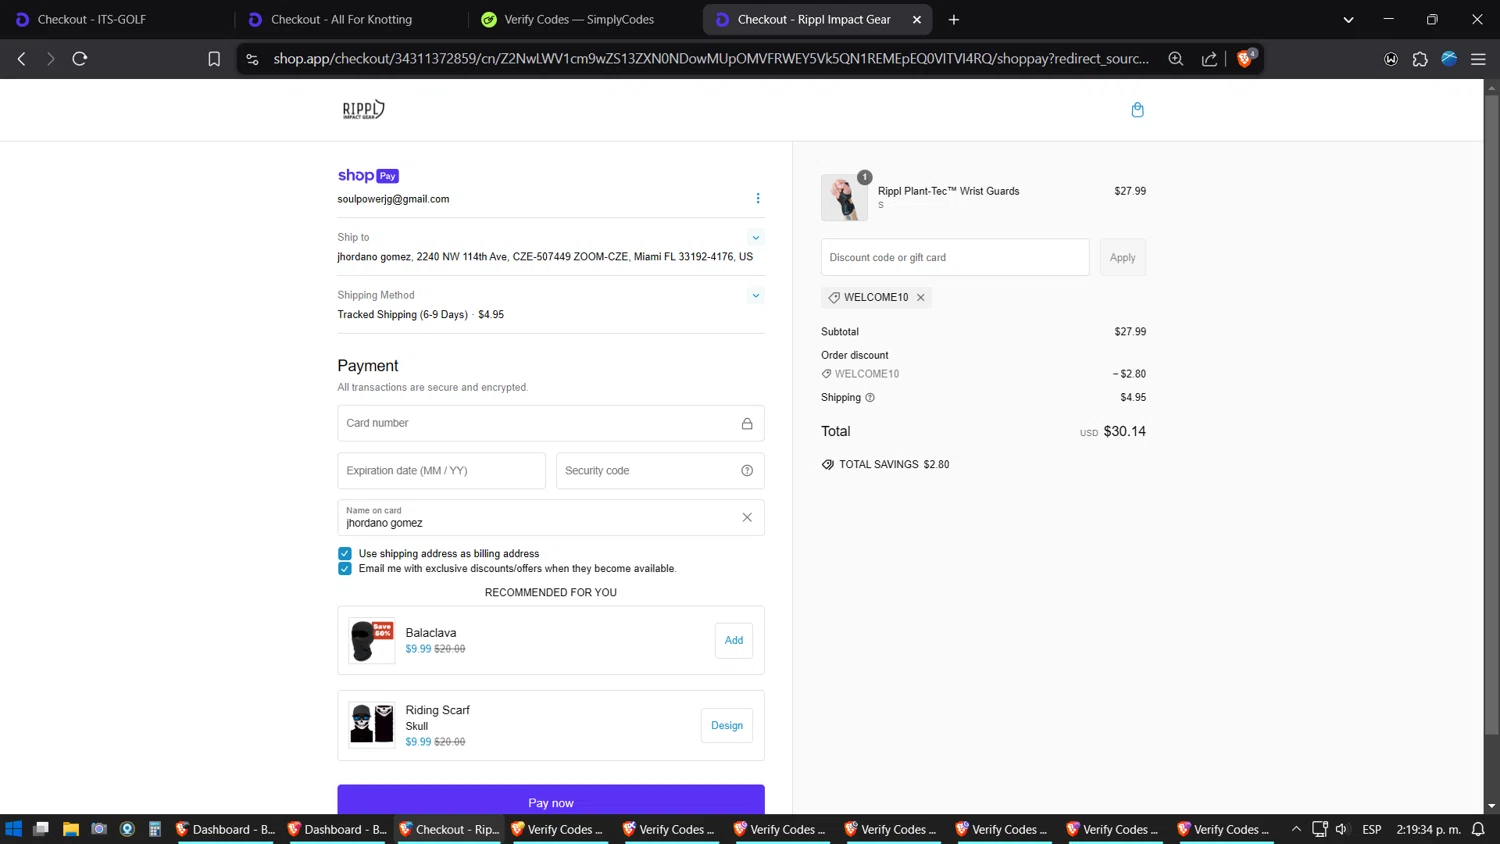The width and height of the screenshot is (1500, 844).
Task: Click the Rippl Impact Gear logo
Action: tap(364, 109)
